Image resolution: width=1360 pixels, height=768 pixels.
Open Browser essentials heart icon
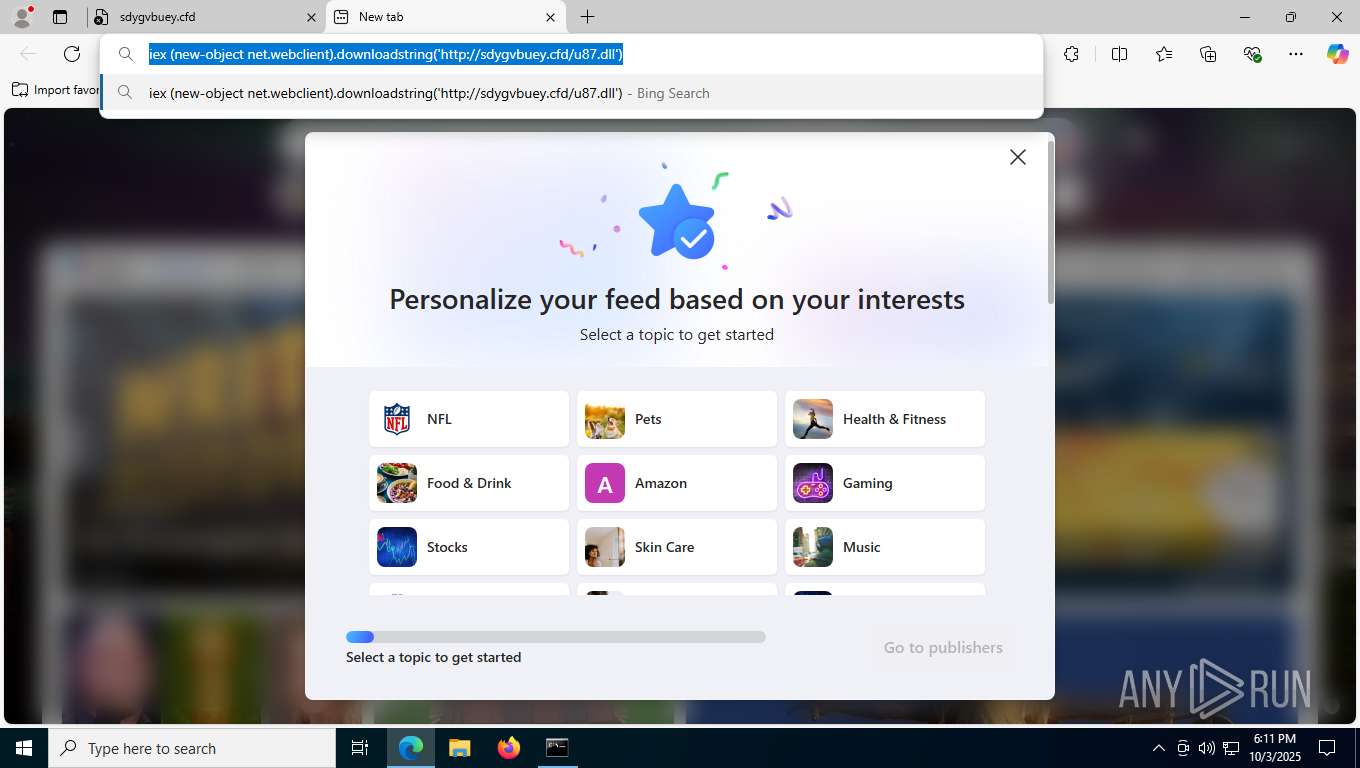pos(1252,54)
